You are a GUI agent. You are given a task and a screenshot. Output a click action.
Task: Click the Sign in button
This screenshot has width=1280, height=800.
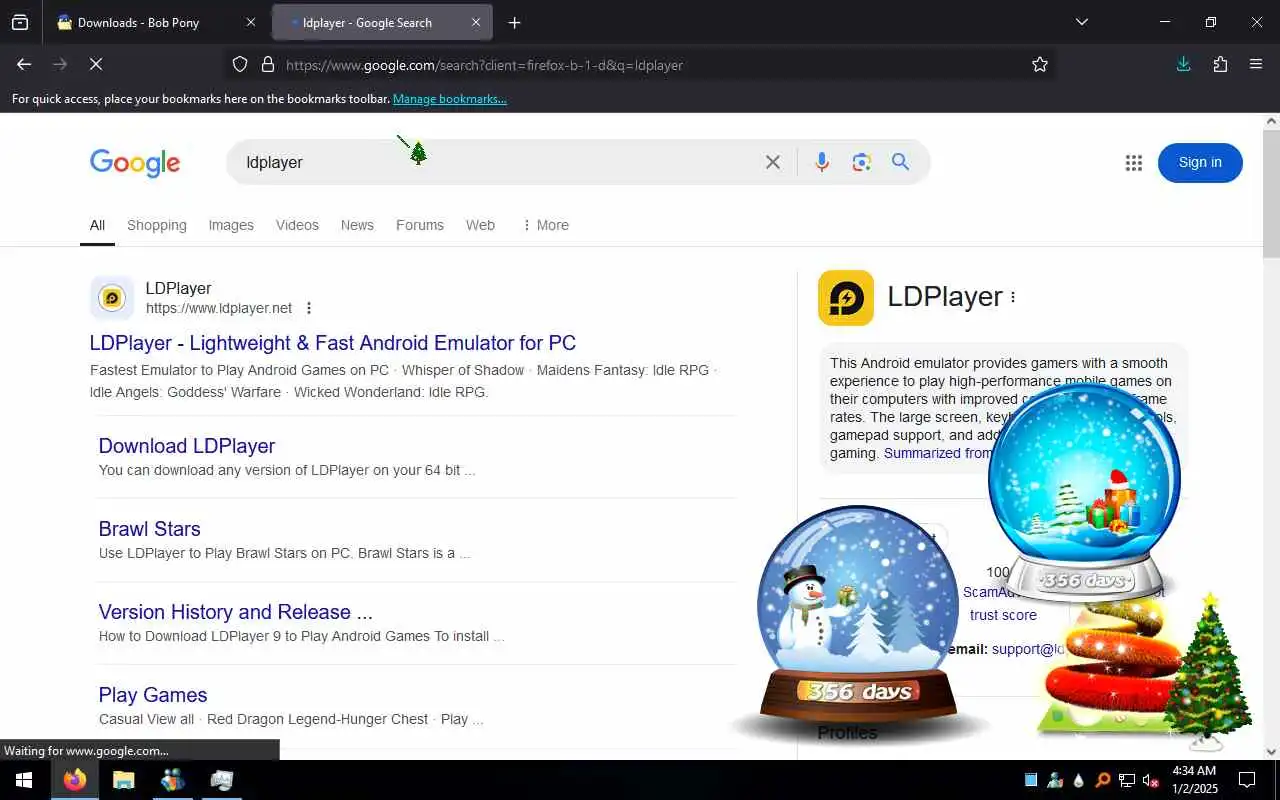(x=1200, y=163)
